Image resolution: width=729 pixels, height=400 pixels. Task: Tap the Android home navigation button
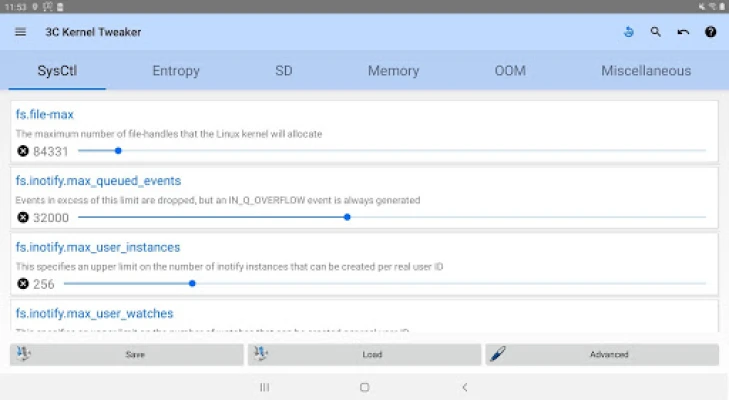tap(364, 387)
